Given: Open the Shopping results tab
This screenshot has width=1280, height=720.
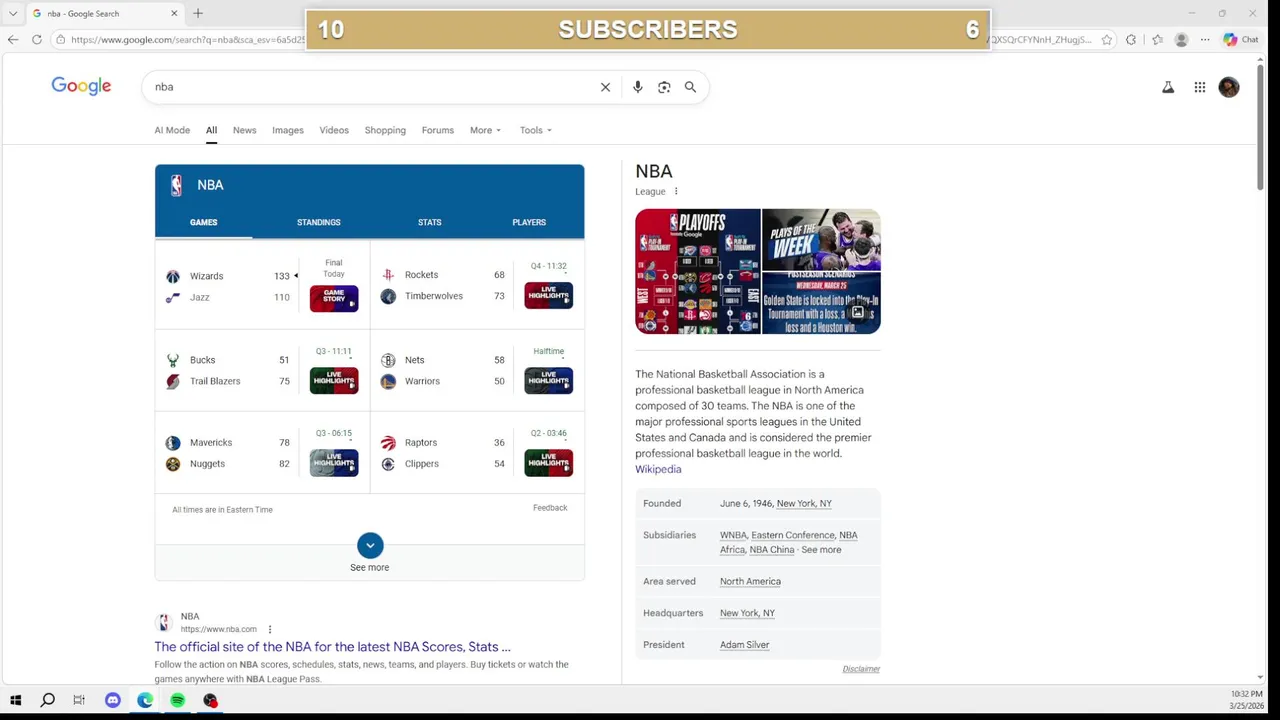Looking at the screenshot, I should [x=385, y=130].
